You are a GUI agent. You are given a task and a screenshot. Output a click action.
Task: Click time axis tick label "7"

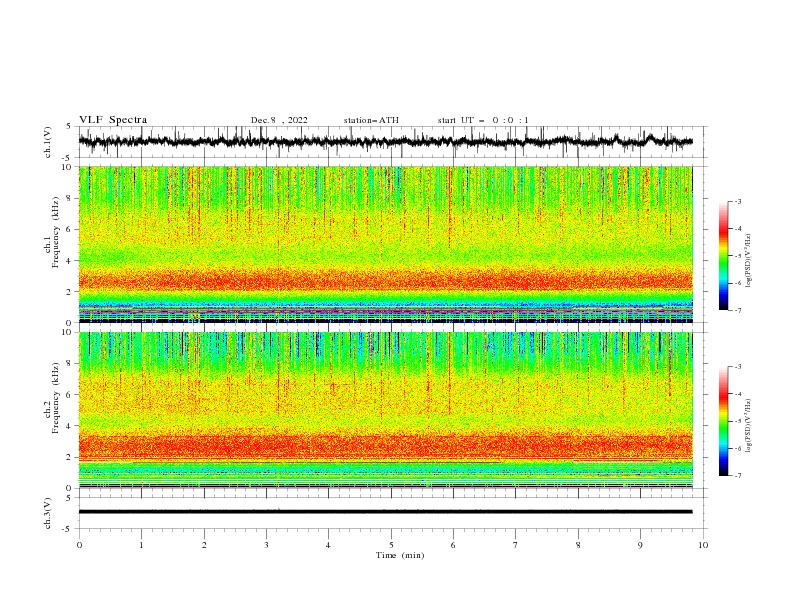tap(516, 545)
